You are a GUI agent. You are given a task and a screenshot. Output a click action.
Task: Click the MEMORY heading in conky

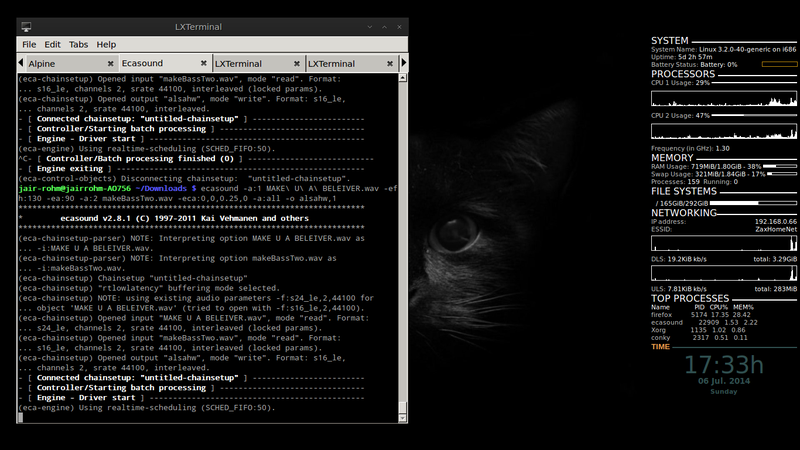[x=672, y=158]
